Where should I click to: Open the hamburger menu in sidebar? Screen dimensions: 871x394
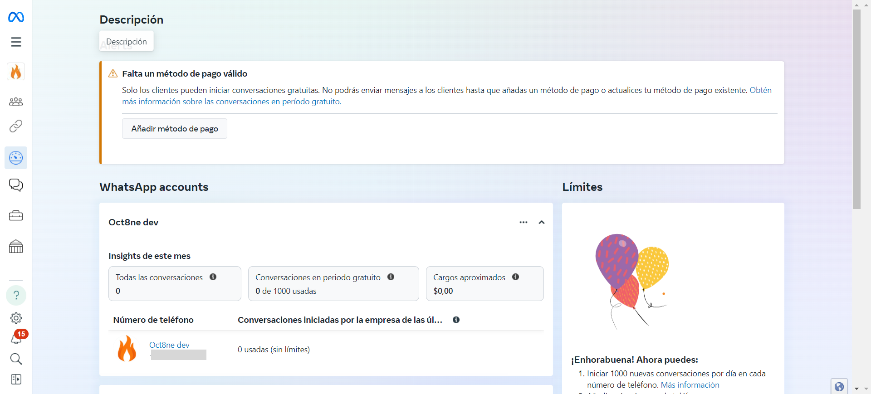[16, 42]
